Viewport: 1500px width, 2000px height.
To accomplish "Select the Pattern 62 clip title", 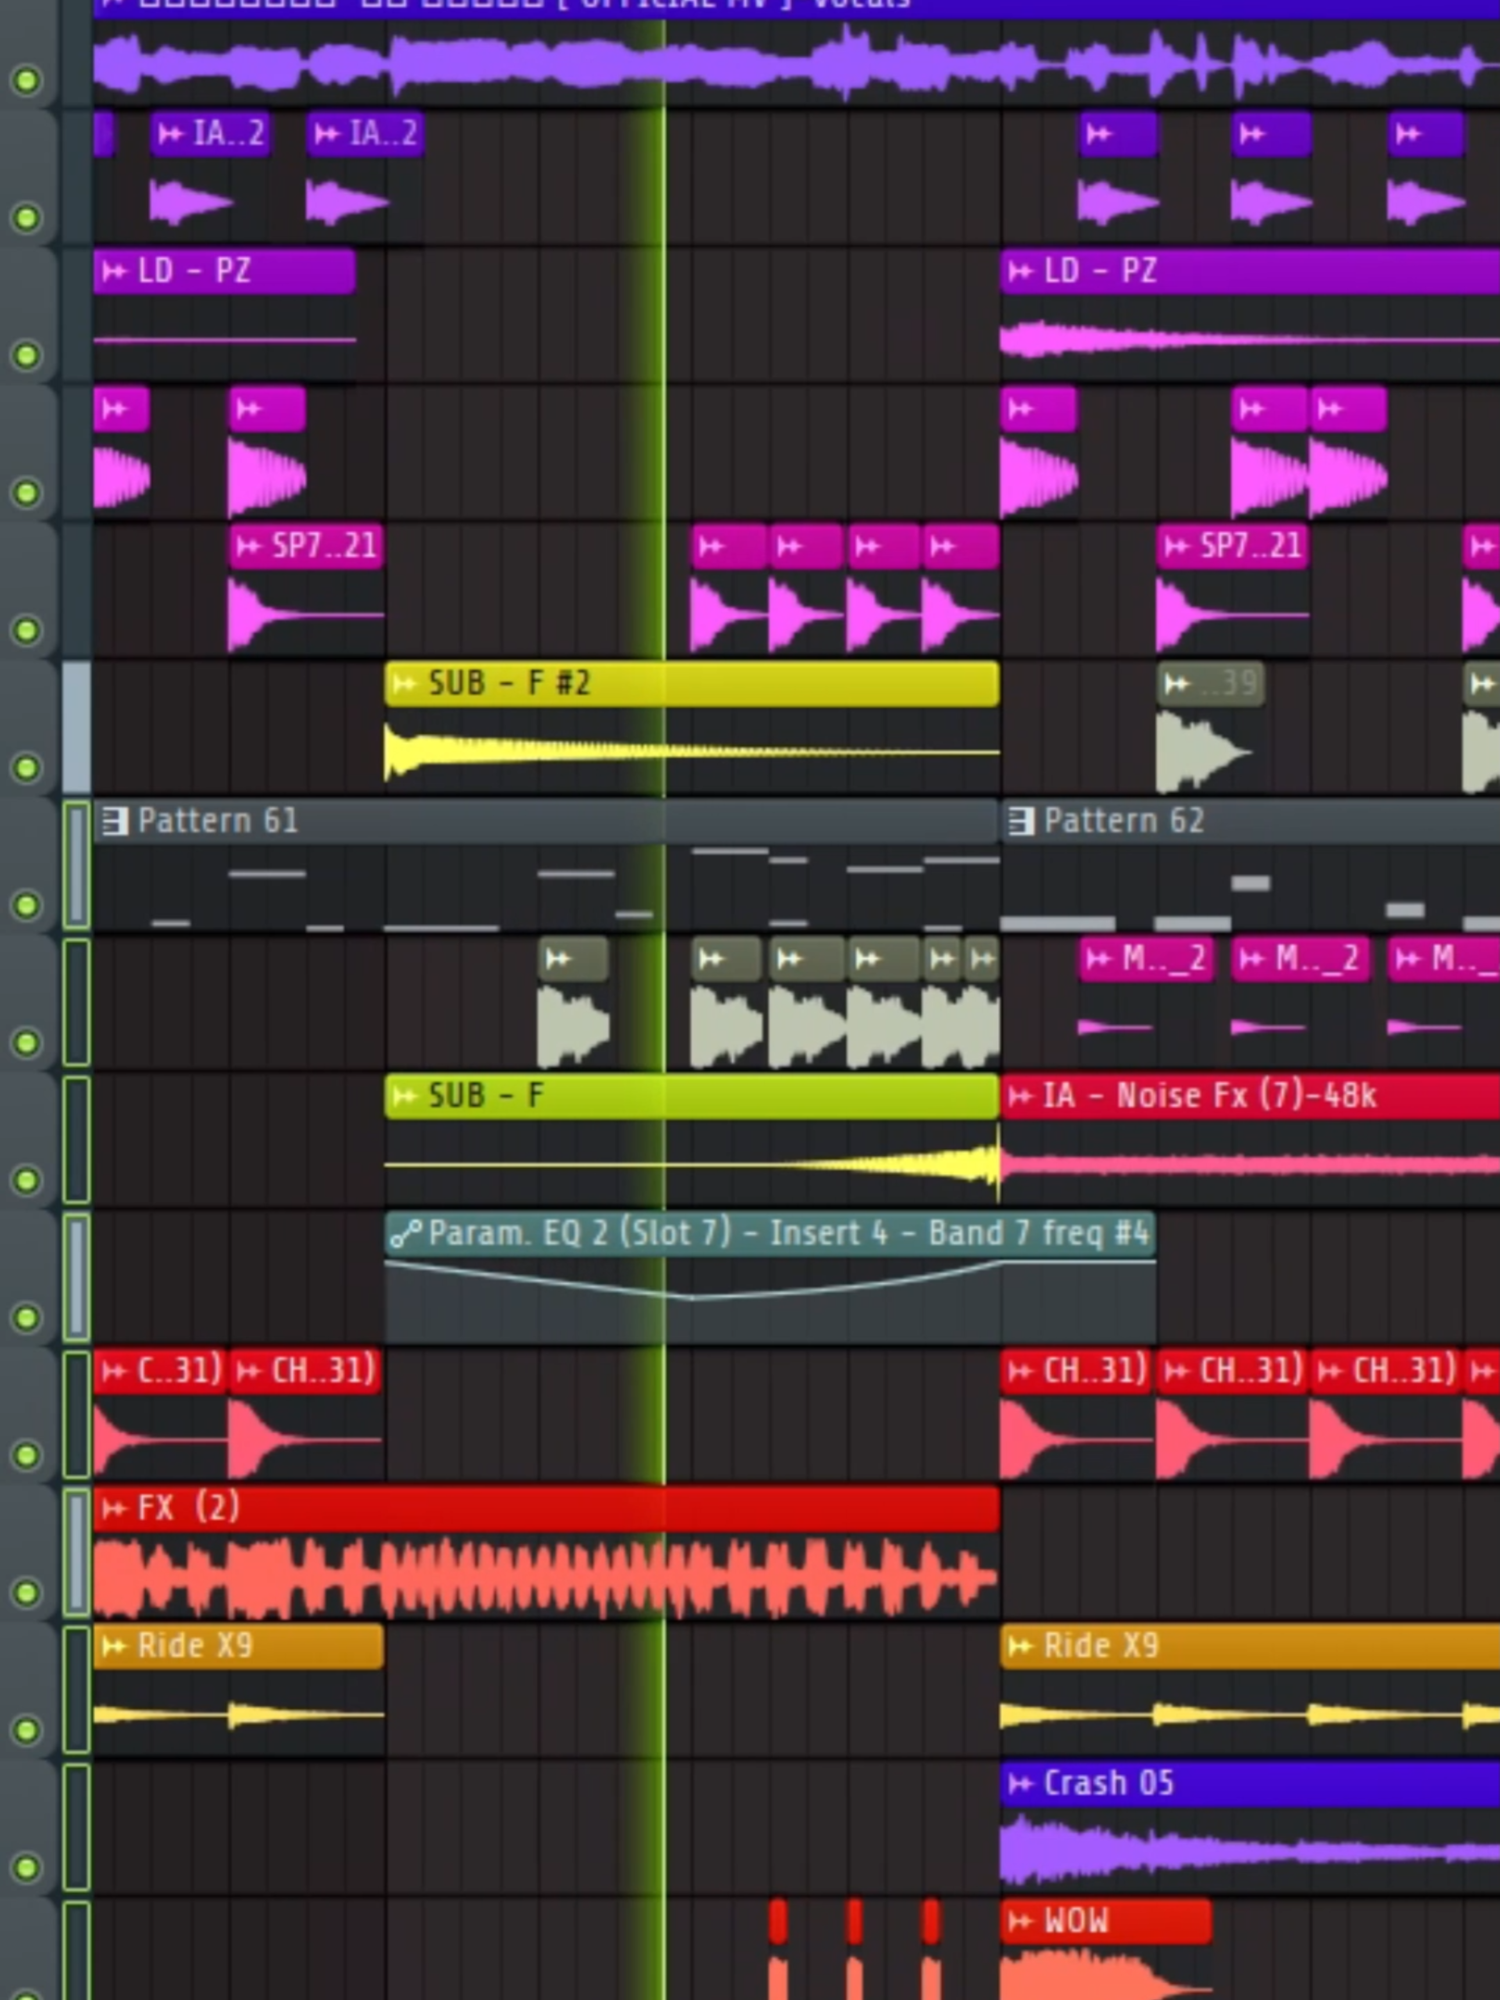I will tap(1124, 822).
